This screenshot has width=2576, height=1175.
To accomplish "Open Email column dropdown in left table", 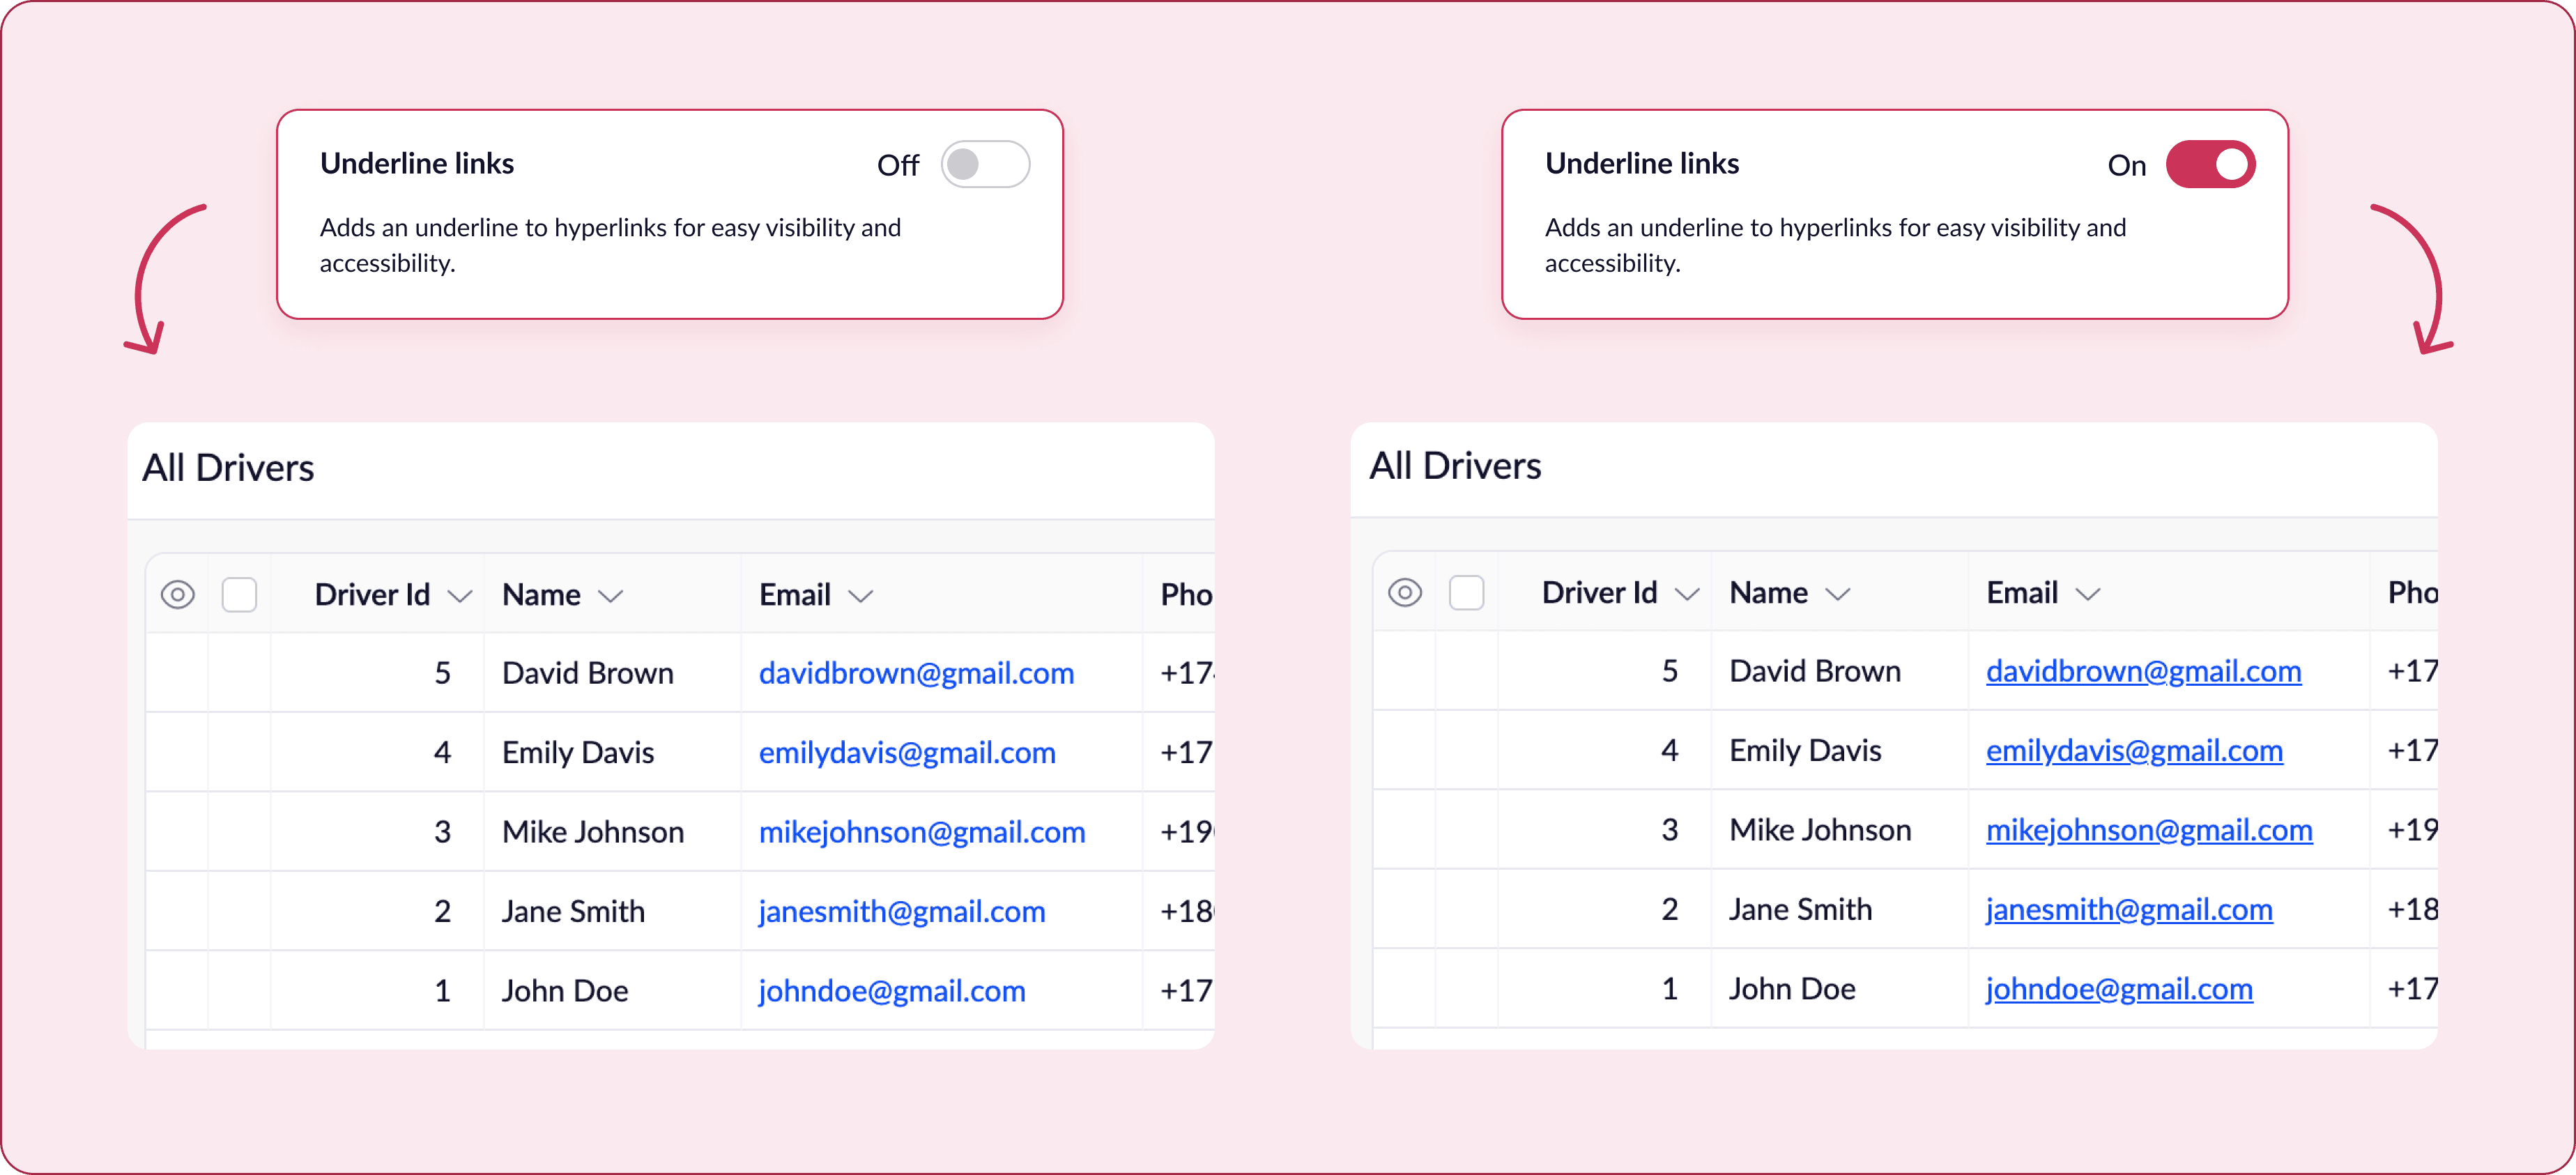I will pos(860,597).
